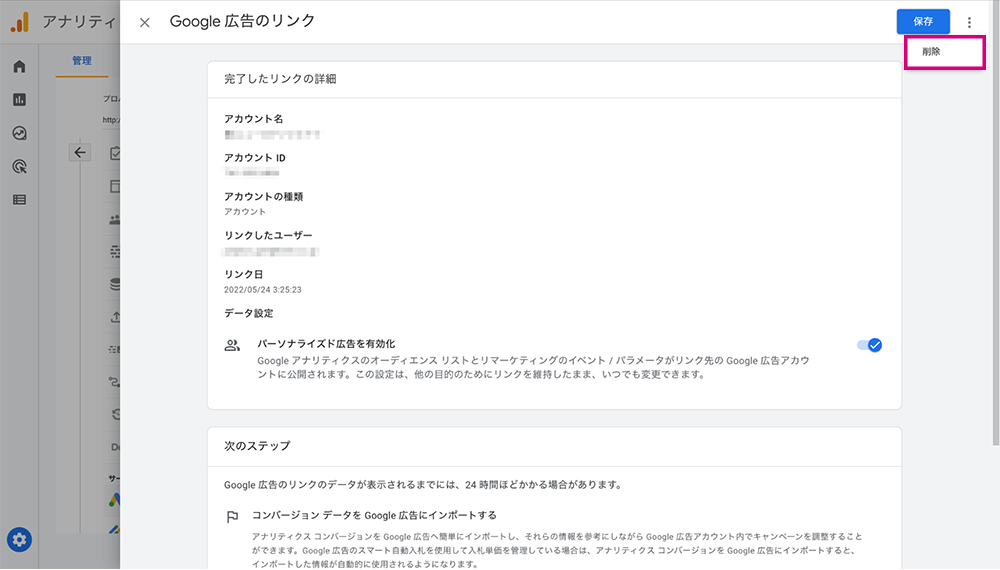This screenshot has width=1000, height=570.
Task: Click 'コンバージョン データを Google 広告にインポートする' heading
Action: click(x=374, y=515)
